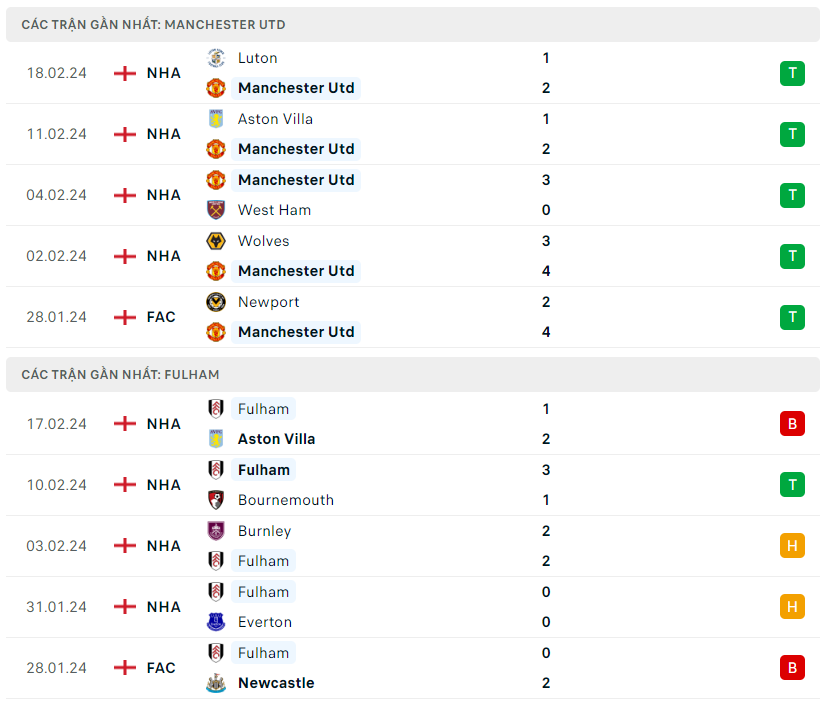Click the Everton club crest icon
Image resolution: width=827 pixels, height=706 pixels.
tap(215, 622)
